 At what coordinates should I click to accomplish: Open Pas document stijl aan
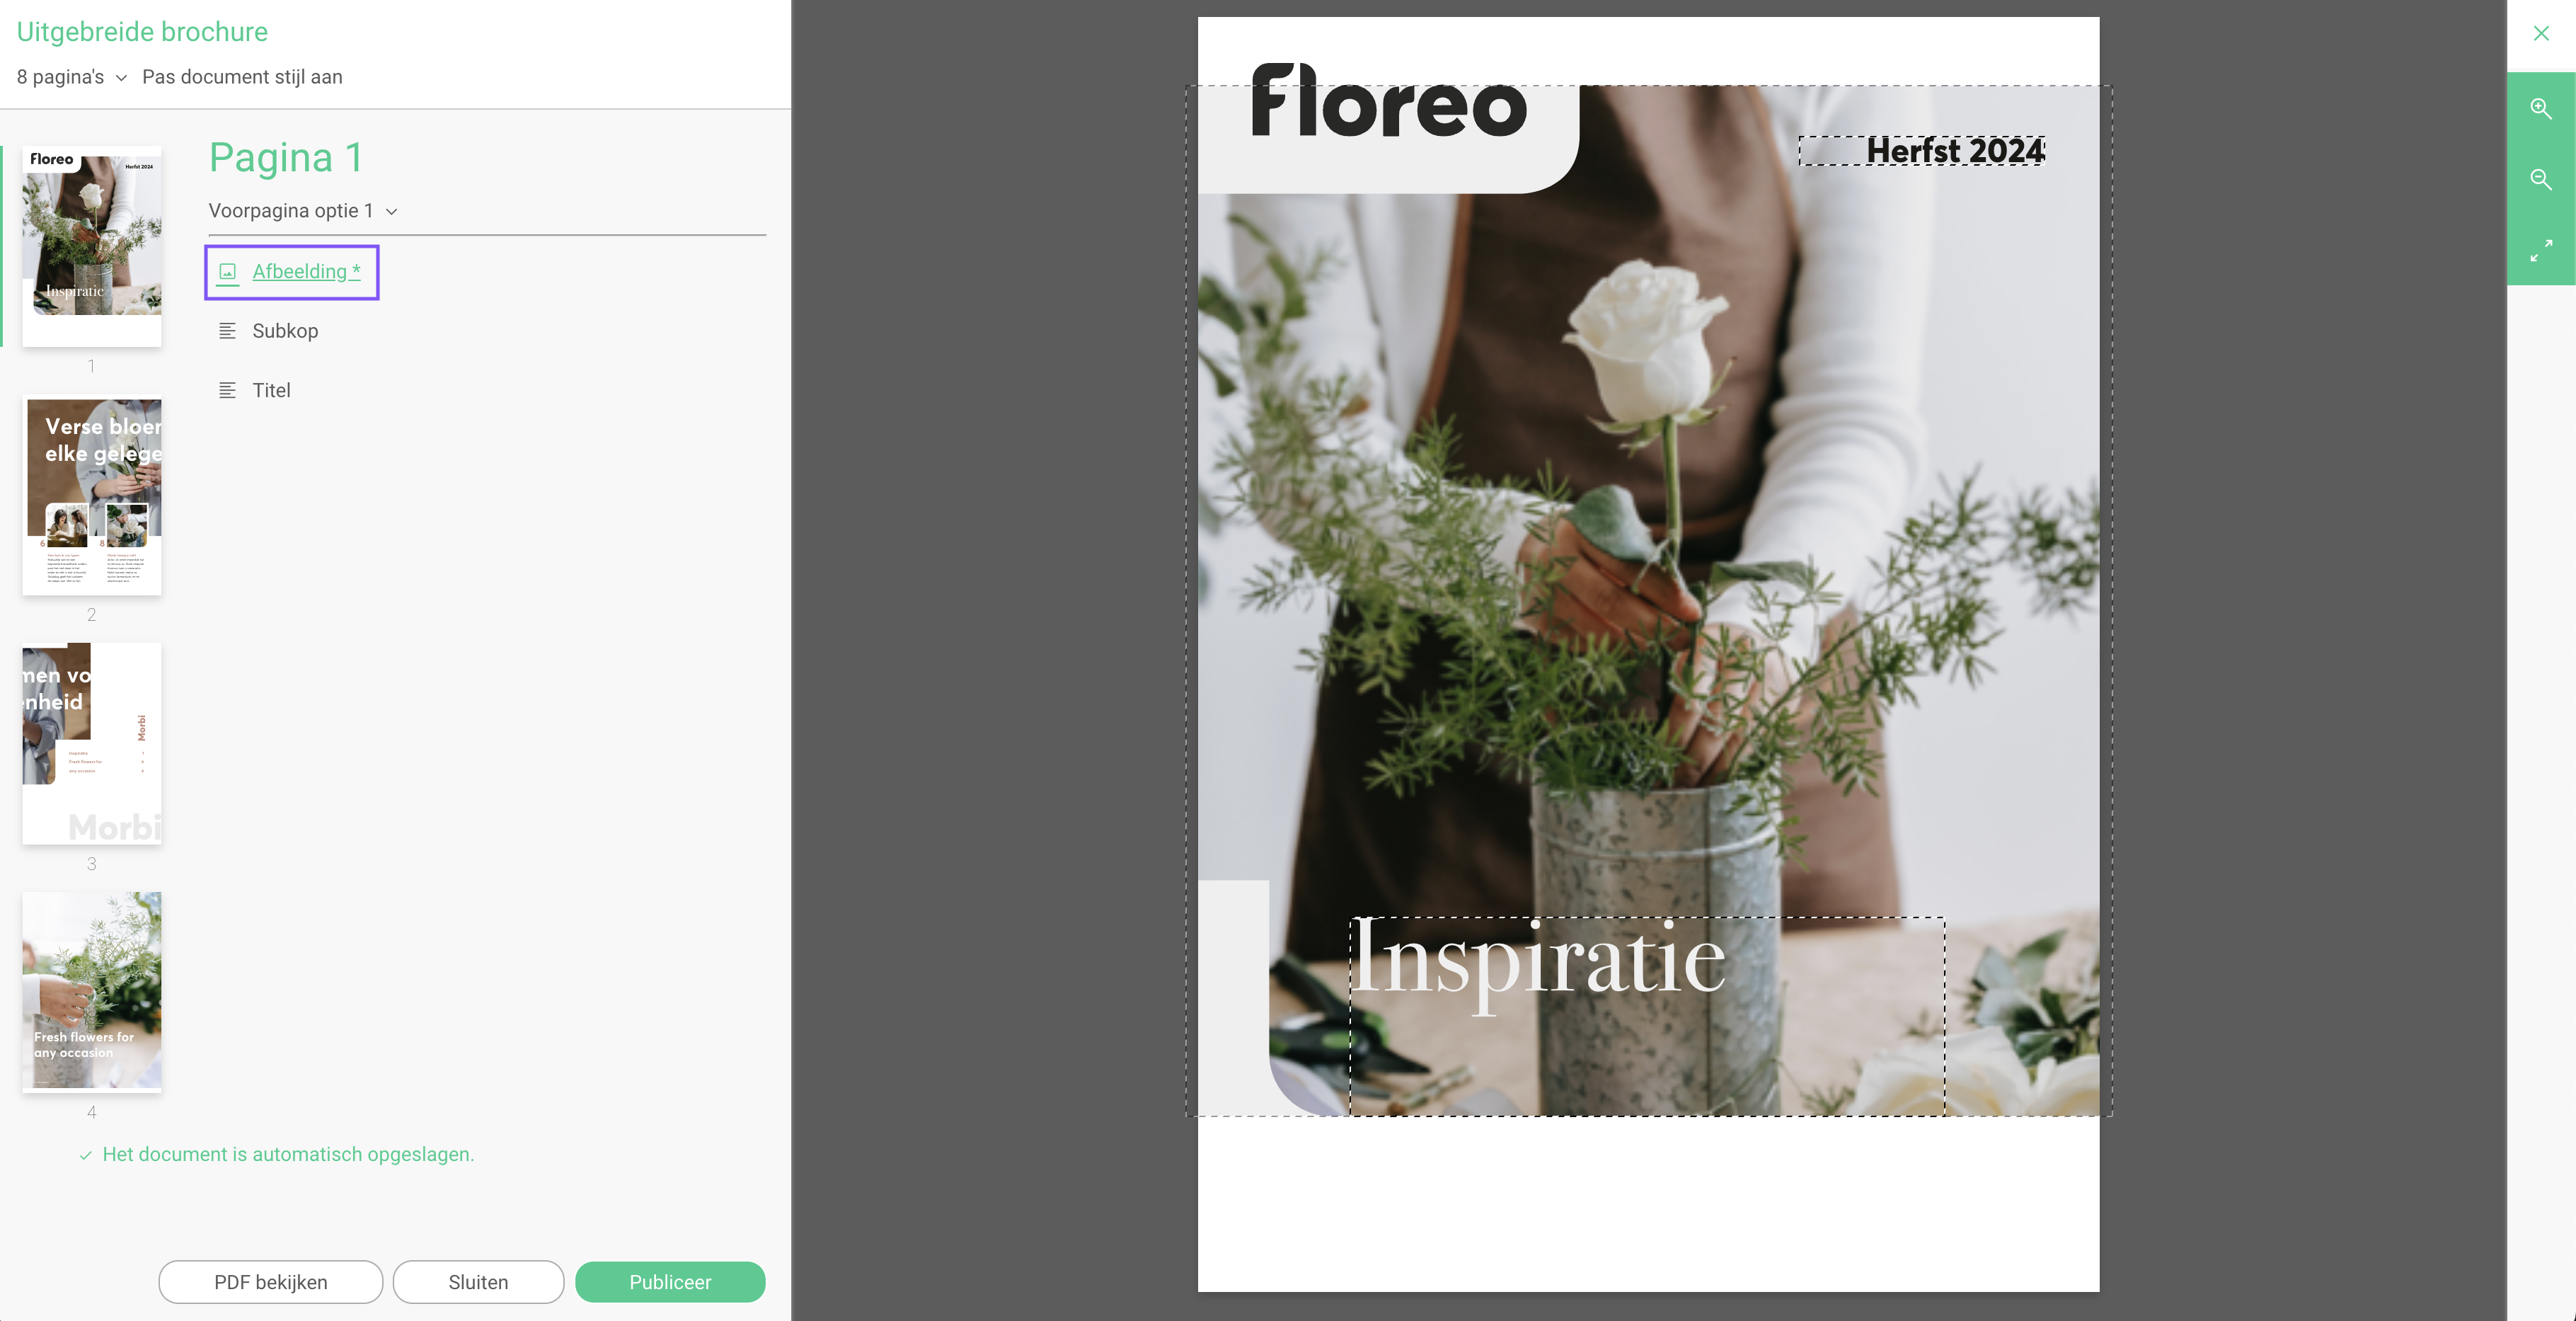pyautogui.click(x=242, y=77)
